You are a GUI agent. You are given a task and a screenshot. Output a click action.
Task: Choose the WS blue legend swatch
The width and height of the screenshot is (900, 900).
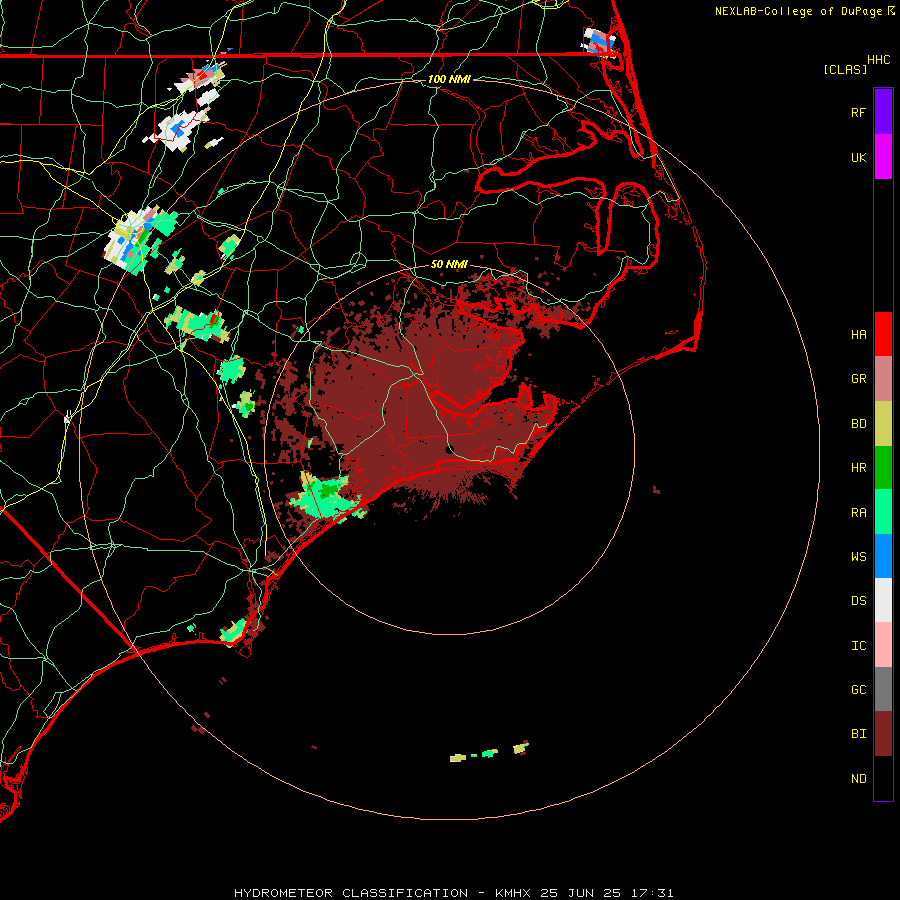pyautogui.click(x=883, y=556)
